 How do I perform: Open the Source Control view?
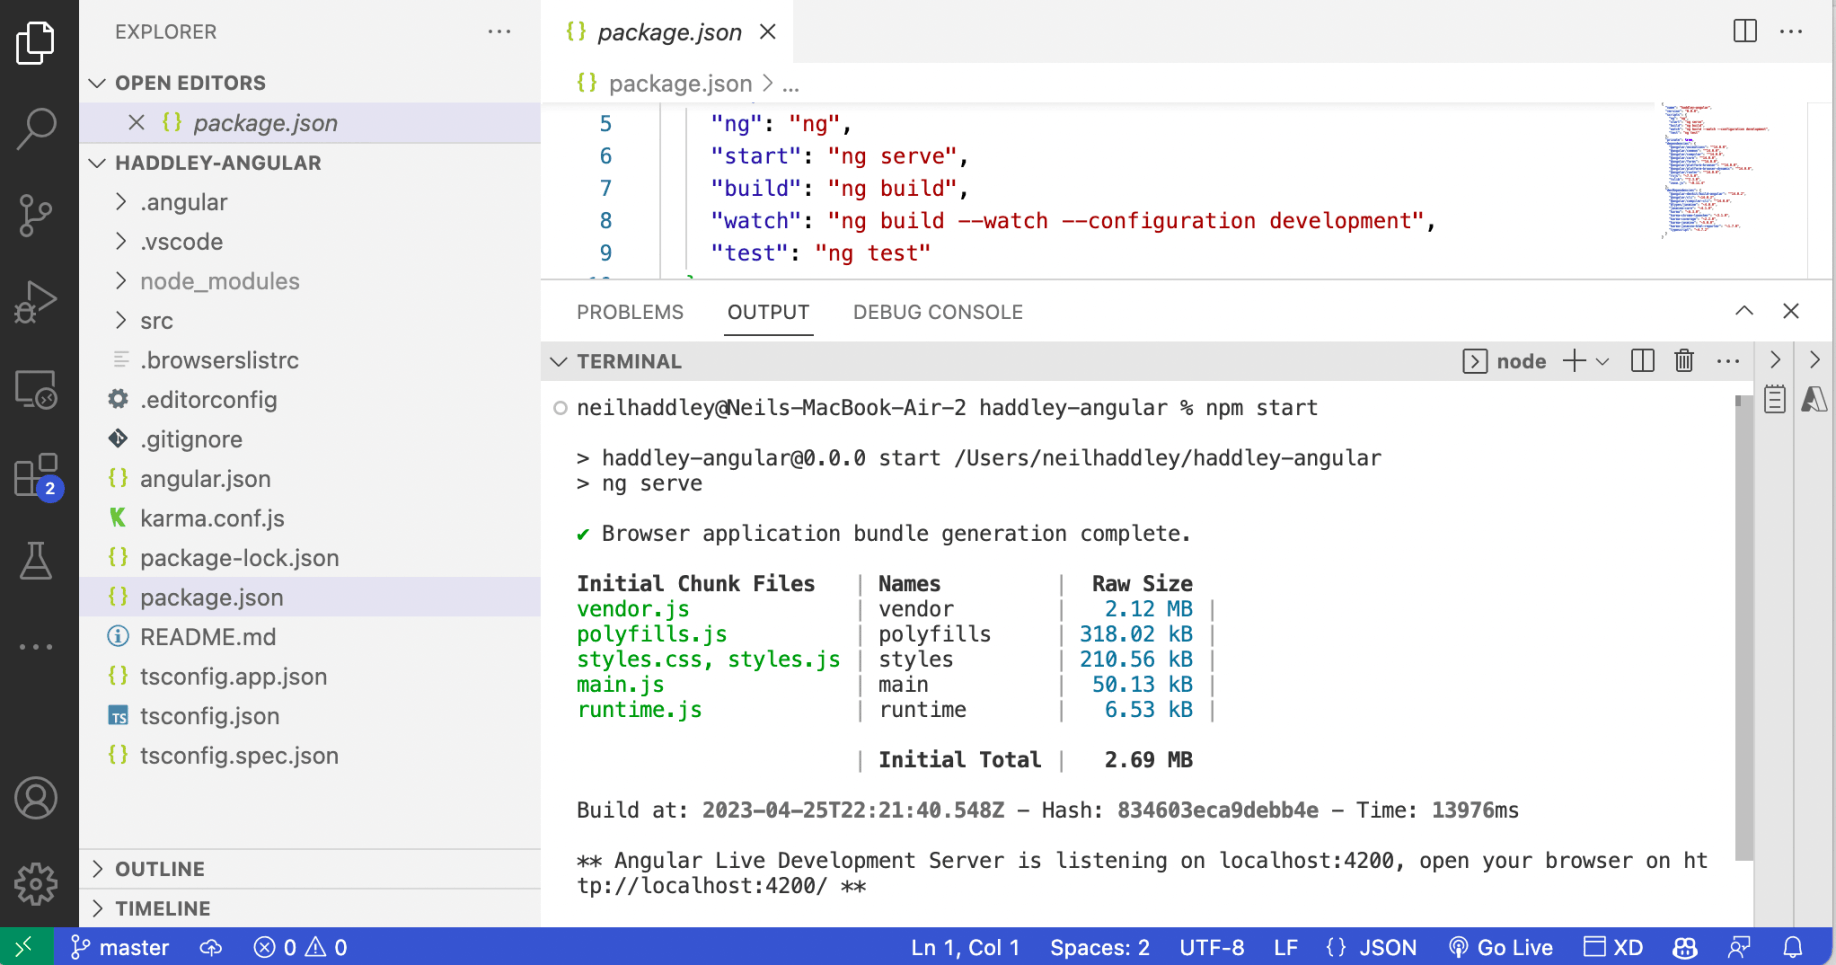[x=37, y=215]
